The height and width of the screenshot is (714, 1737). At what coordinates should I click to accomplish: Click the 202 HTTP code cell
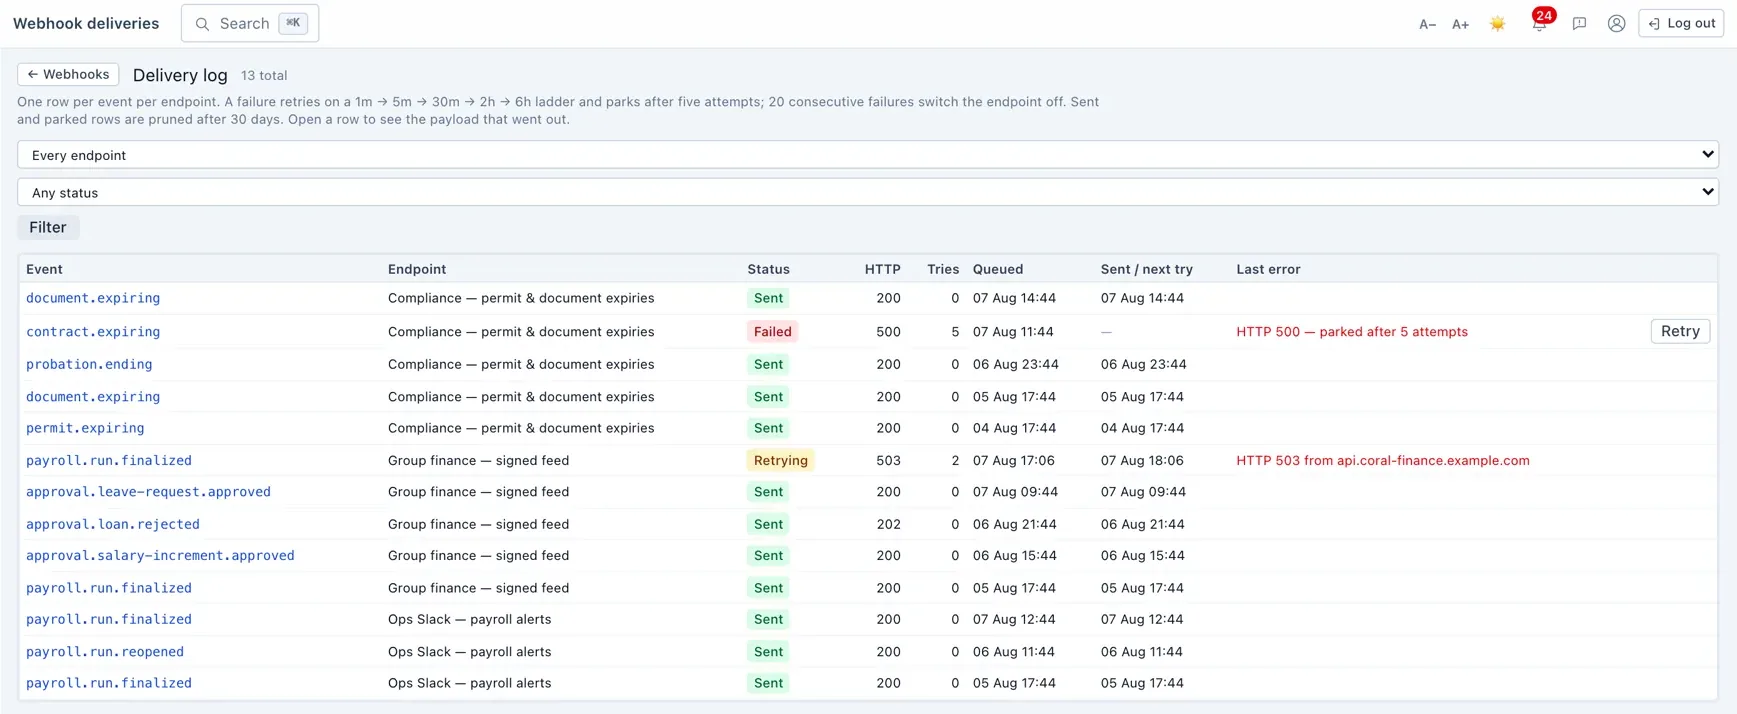pos(888,524)
